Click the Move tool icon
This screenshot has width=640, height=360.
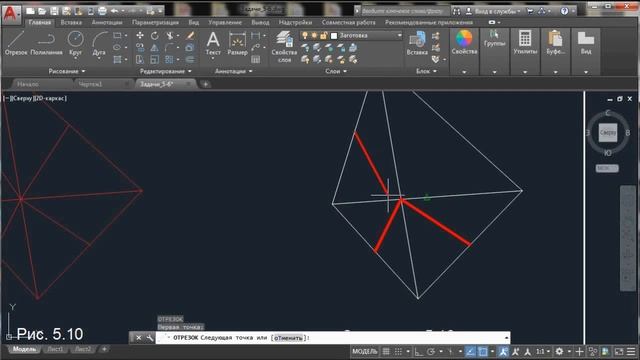pyautogui.click(x=140, y=36)
